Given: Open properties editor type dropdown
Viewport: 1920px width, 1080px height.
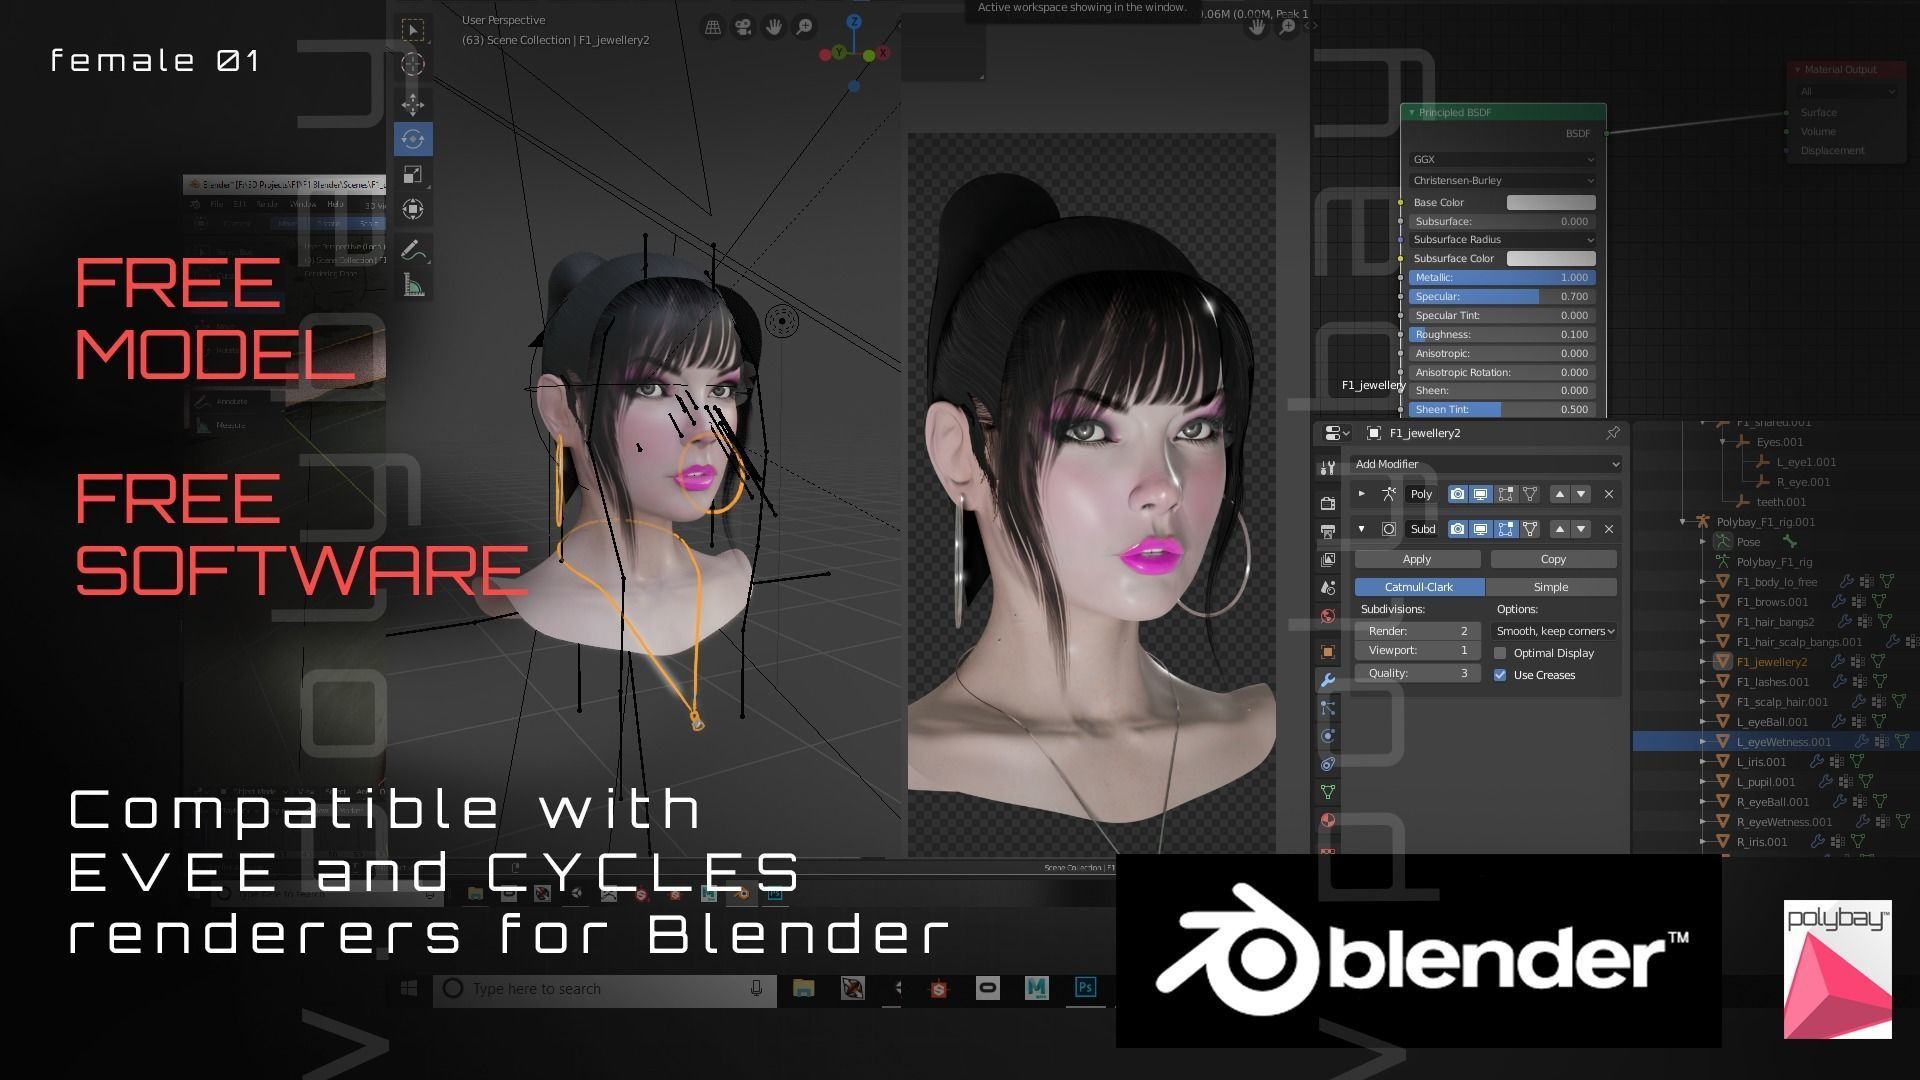Looking at the screenshot, I should click(x=1337, y=433).
